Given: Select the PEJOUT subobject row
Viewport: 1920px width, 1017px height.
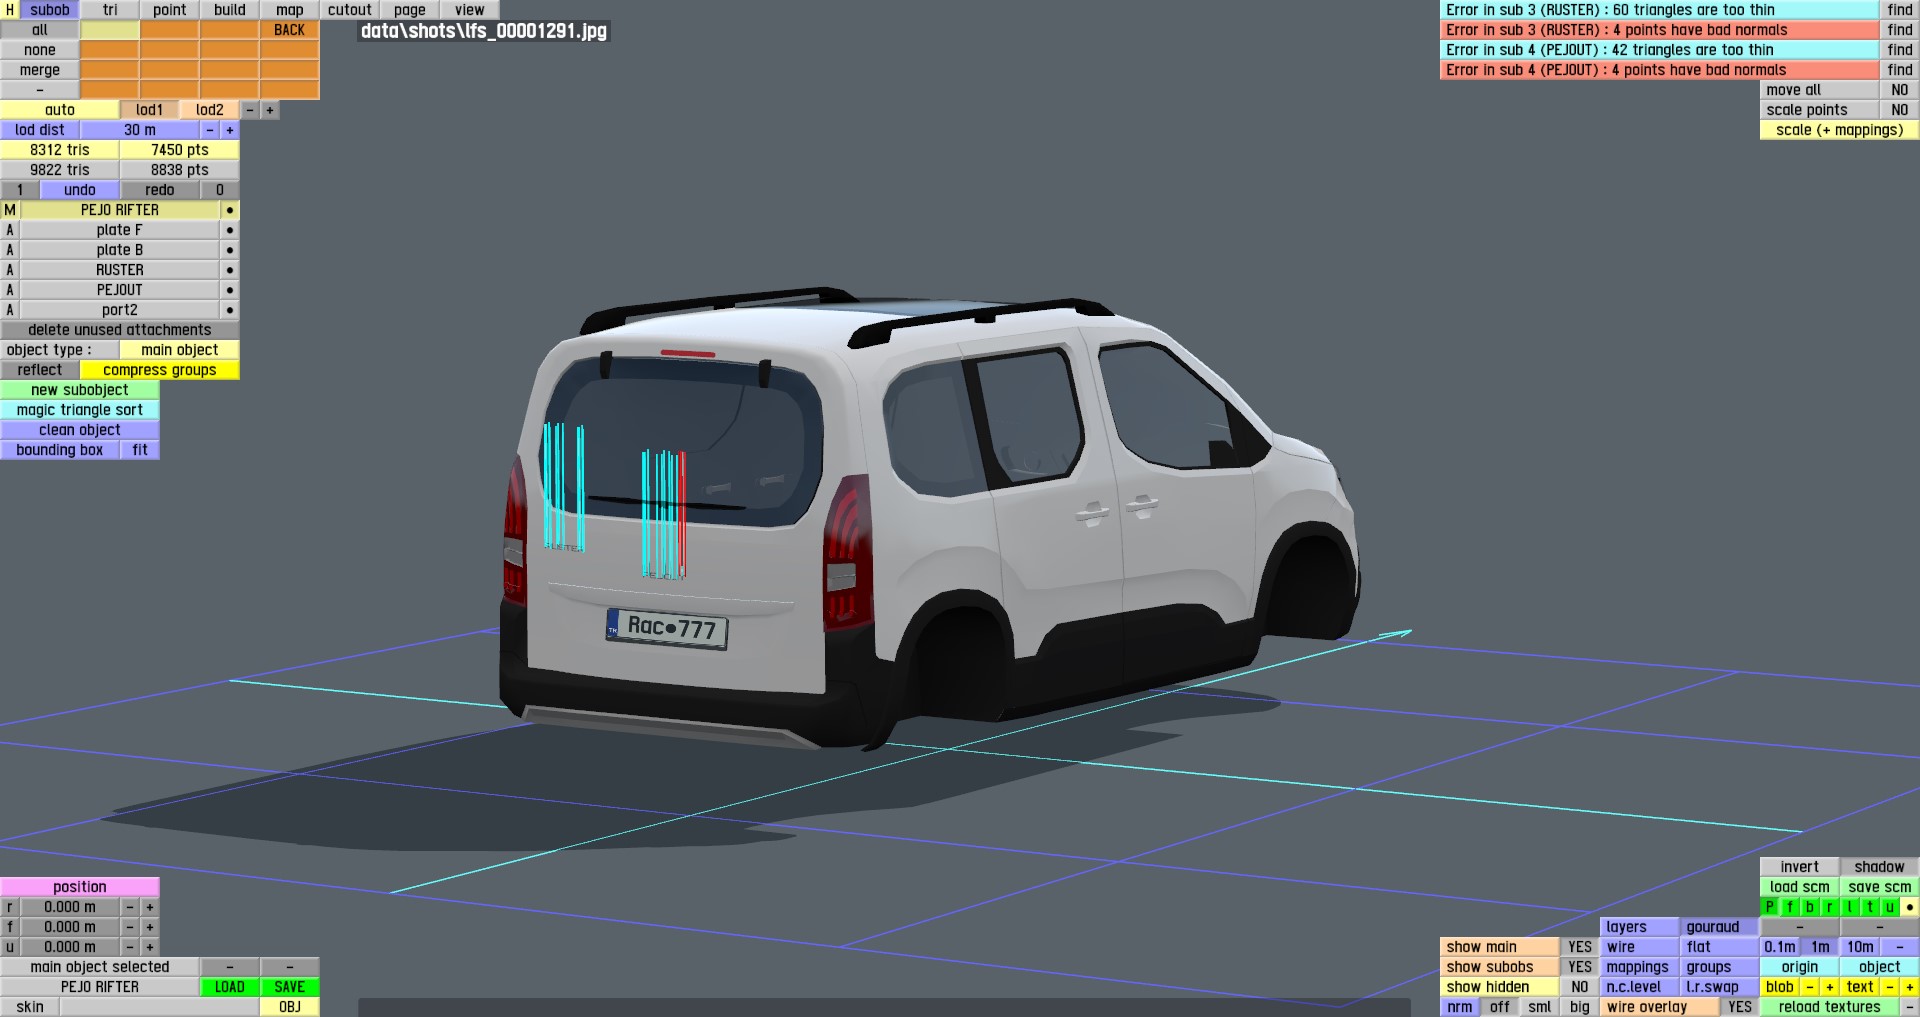Looking at the screenshot, I should pyautogui.click(x=120, y=290).
